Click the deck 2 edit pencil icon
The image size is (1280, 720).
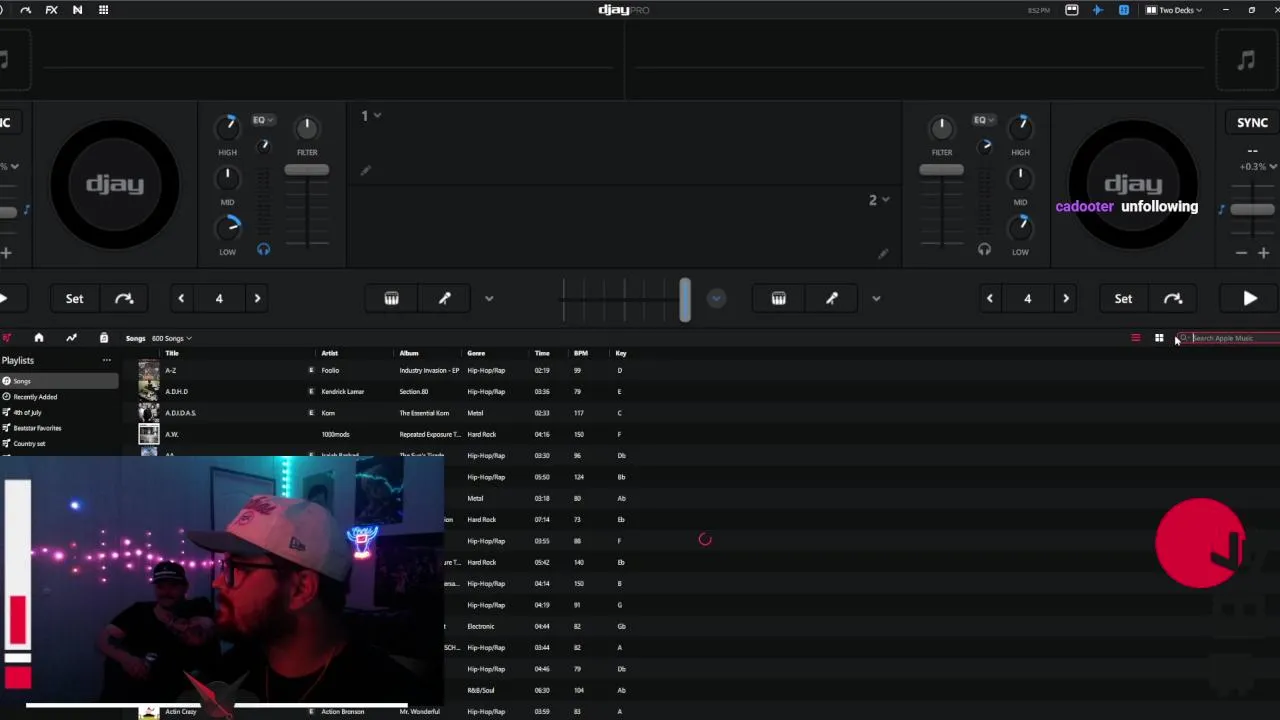[882, 254]
